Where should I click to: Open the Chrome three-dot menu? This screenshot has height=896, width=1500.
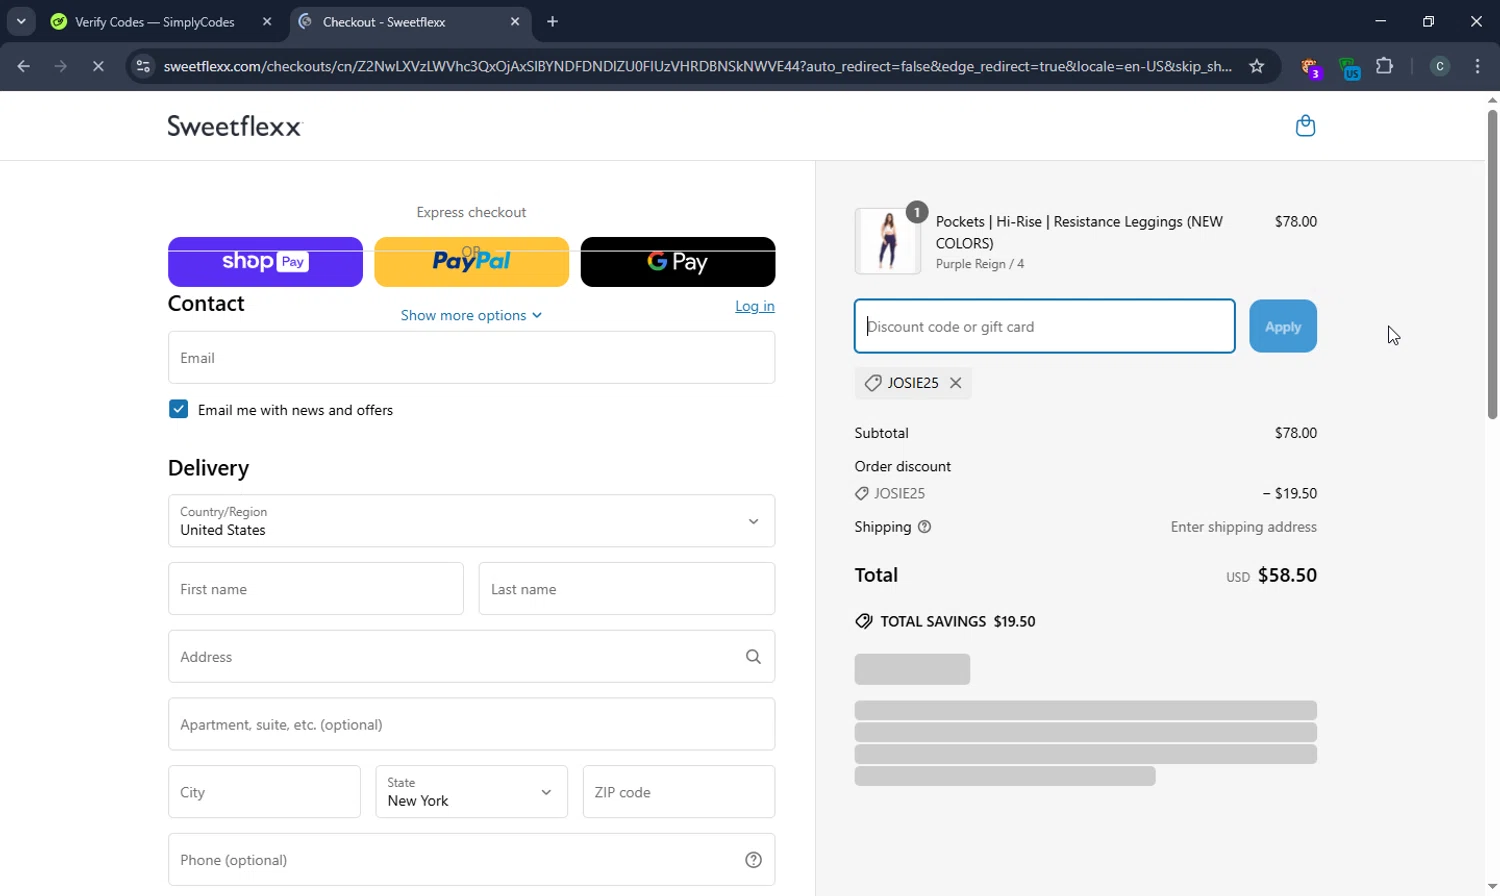click(x=1477, y=66)
